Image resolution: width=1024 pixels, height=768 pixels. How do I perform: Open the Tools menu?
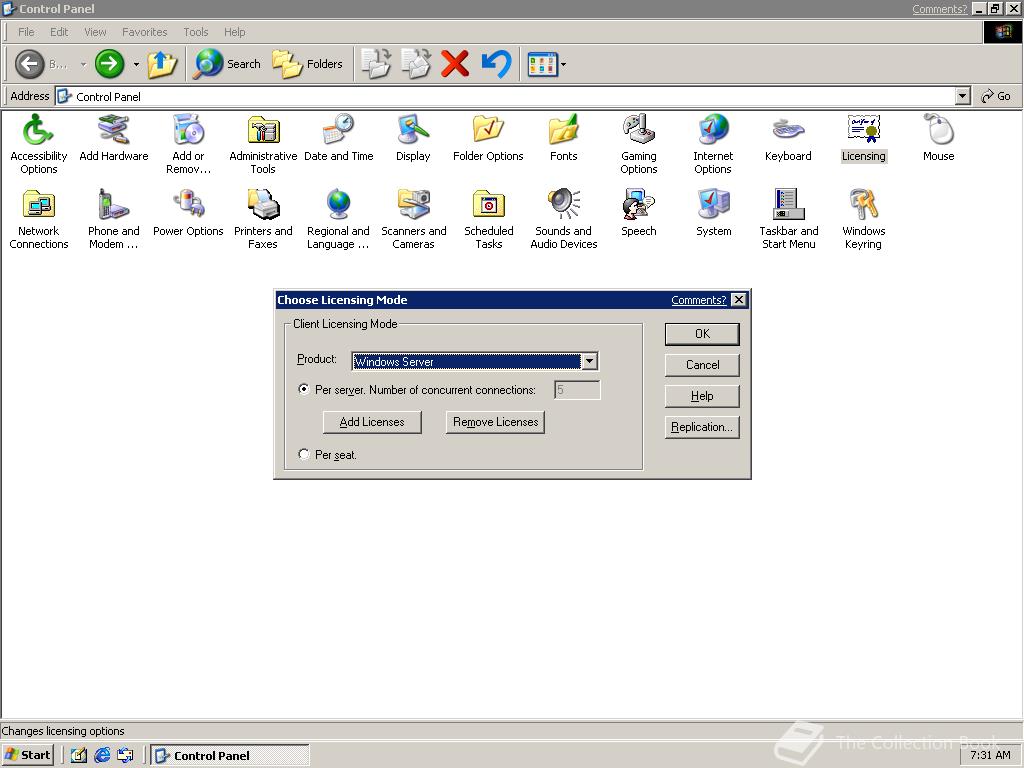click(195, 32)
